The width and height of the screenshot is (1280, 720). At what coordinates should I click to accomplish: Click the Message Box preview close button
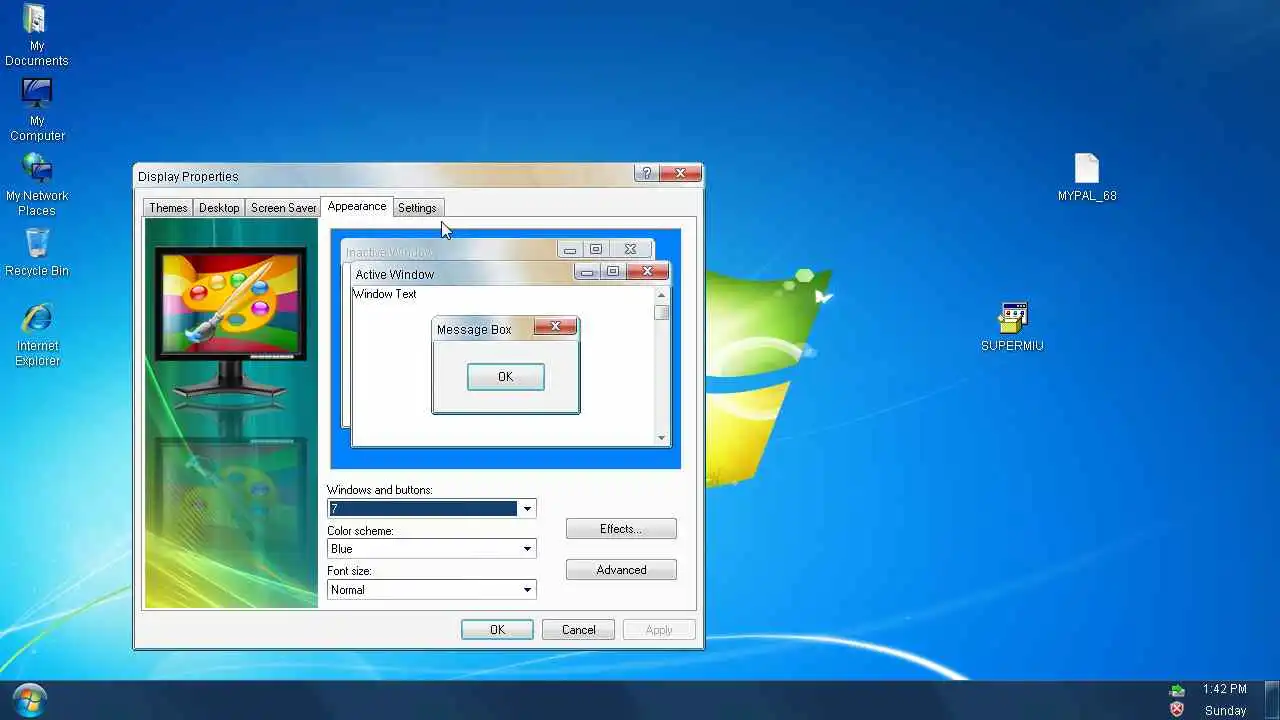pyautogui.click(x=555, y=326)
